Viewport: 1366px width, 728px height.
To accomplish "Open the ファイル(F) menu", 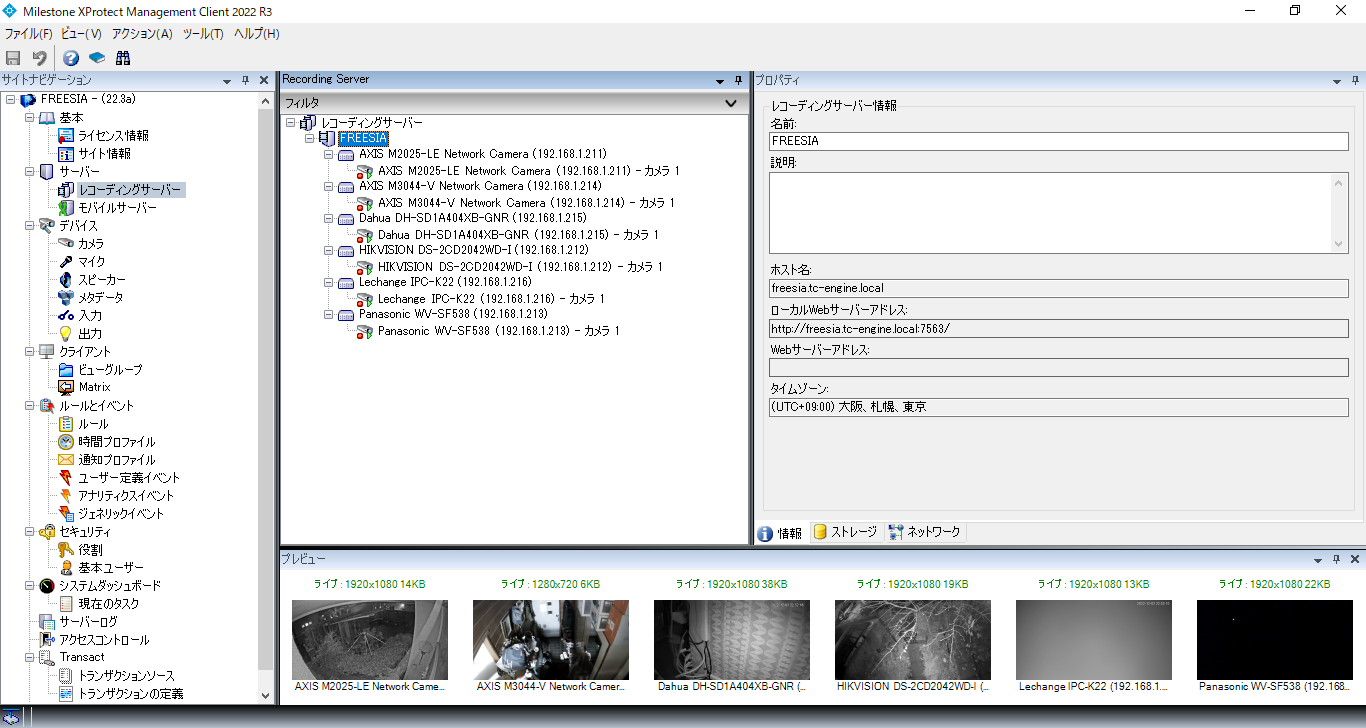I will [28, 34].
